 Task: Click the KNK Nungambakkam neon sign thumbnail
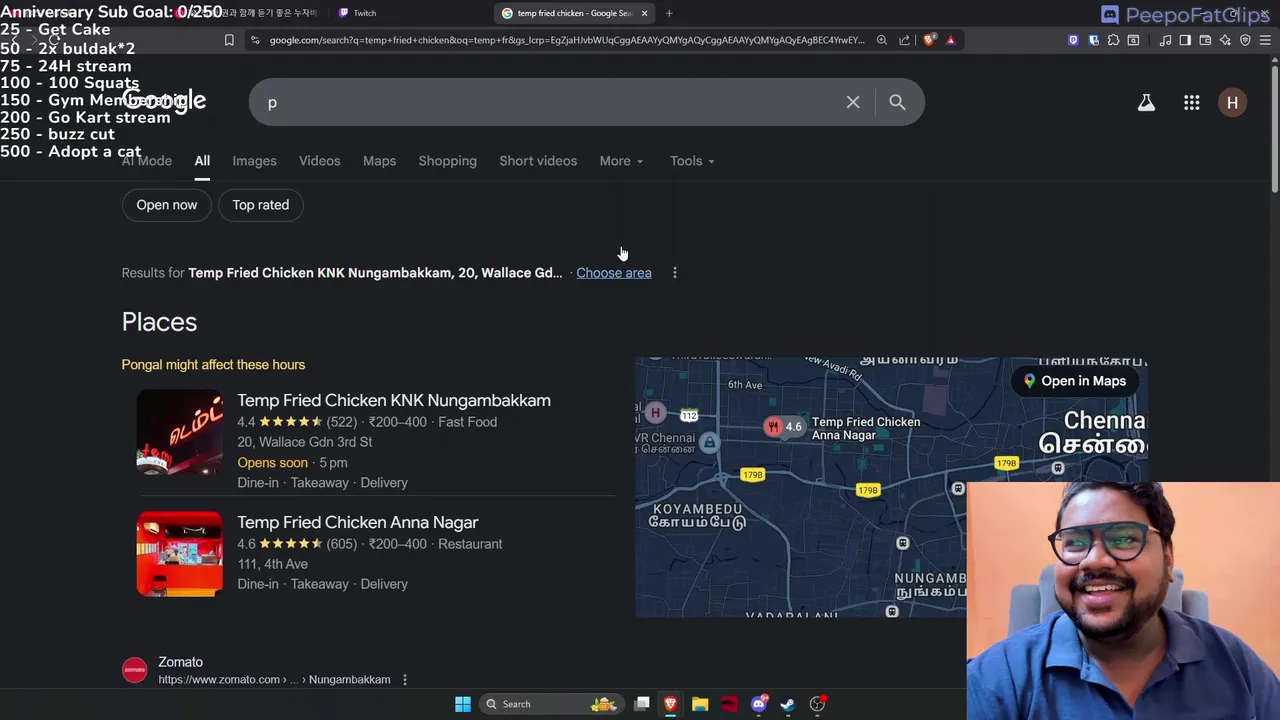pyautogui.click(x=180, y=432)
